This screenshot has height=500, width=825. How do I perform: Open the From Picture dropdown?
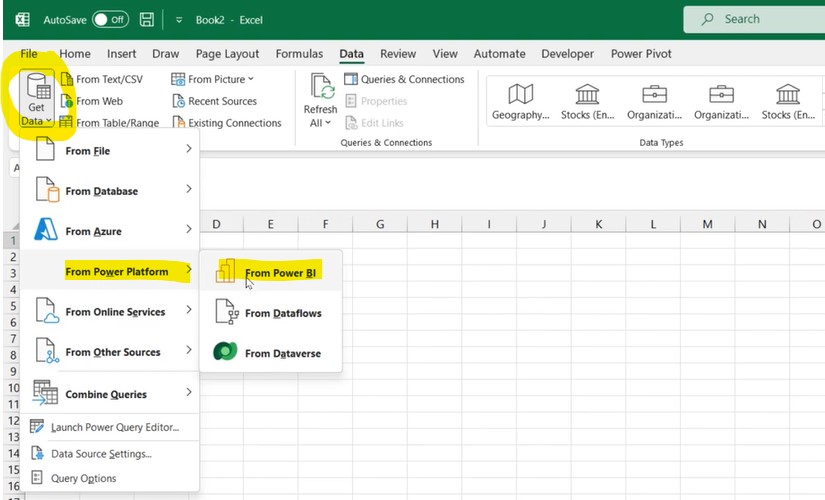pyautogui.click(x=212, y=79)
